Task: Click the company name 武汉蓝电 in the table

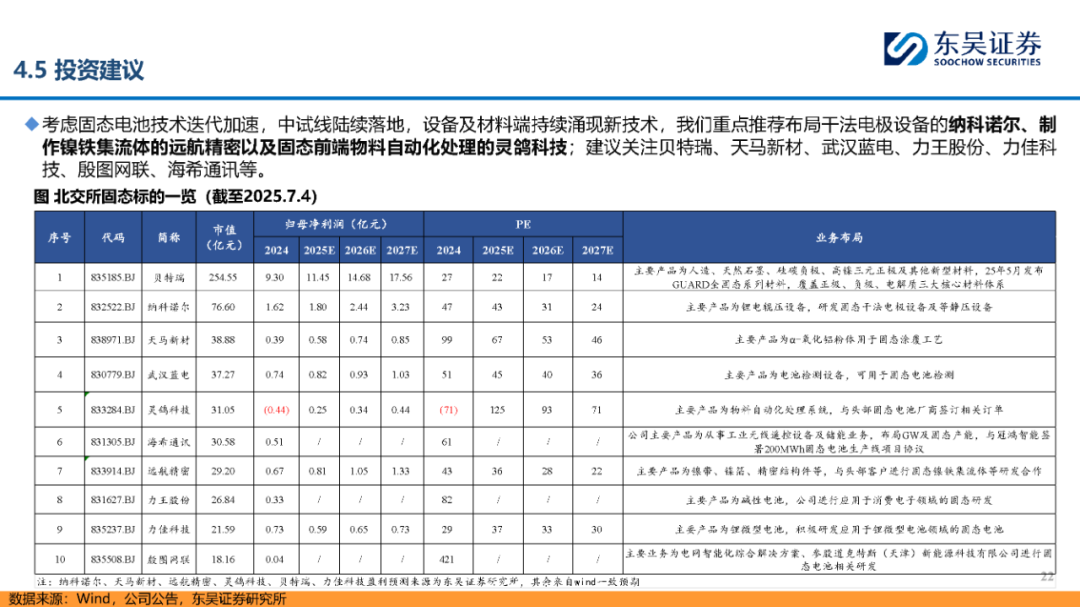Action: [x=169, y=375]
